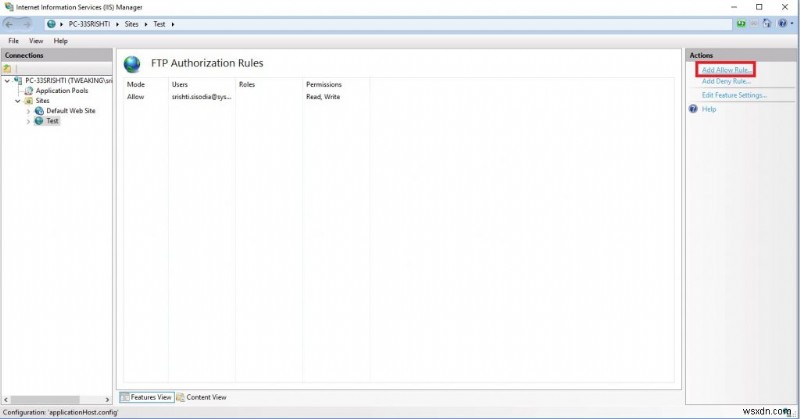
Task: Sort by Roles column header
Action: coord(247,84)
